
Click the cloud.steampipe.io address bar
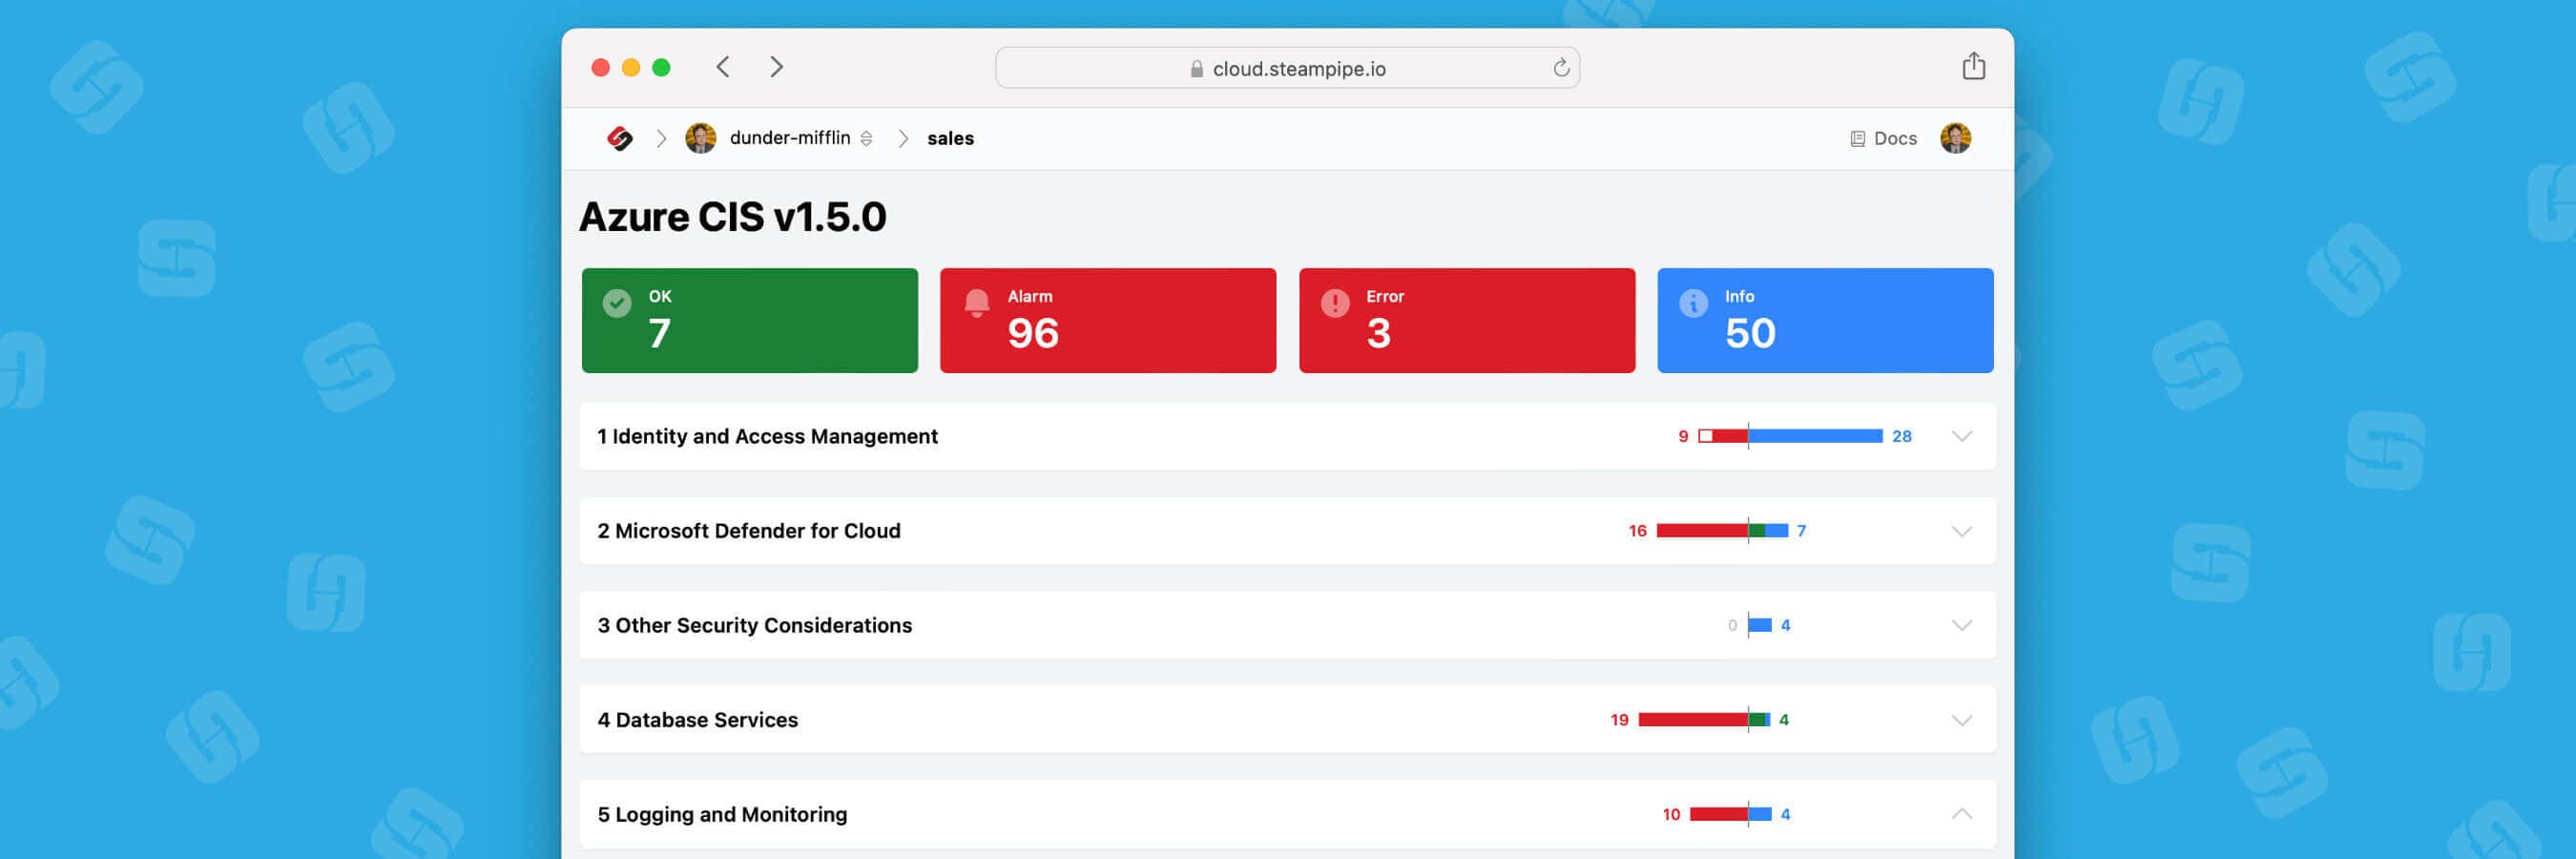[x=1287, y=68]
